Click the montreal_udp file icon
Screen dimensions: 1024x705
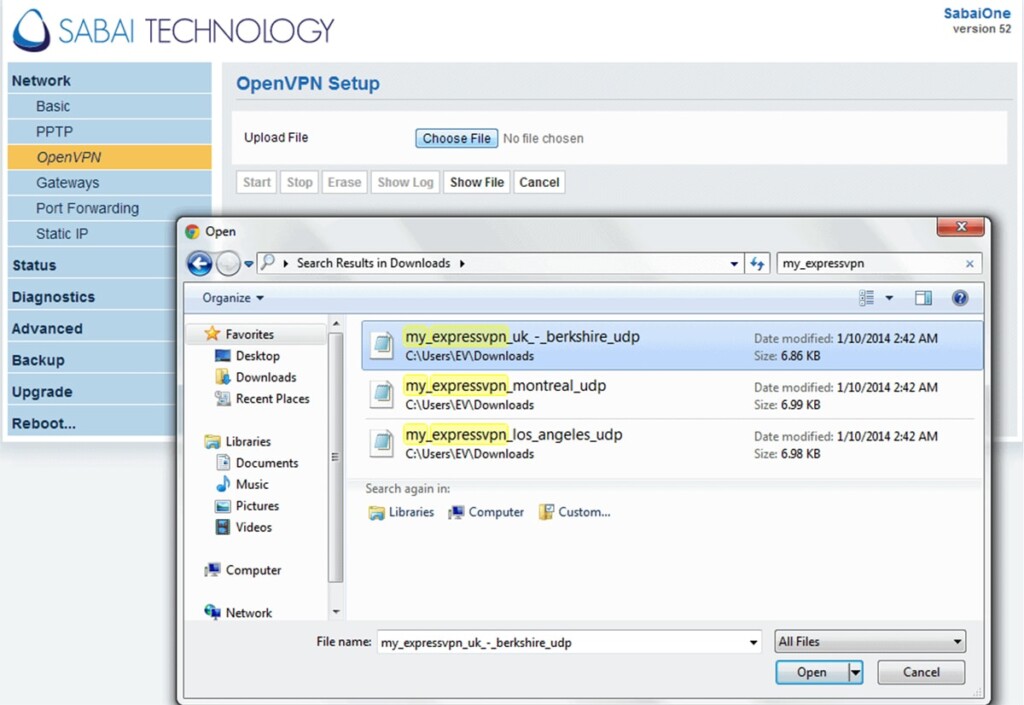tap(382, 395)
